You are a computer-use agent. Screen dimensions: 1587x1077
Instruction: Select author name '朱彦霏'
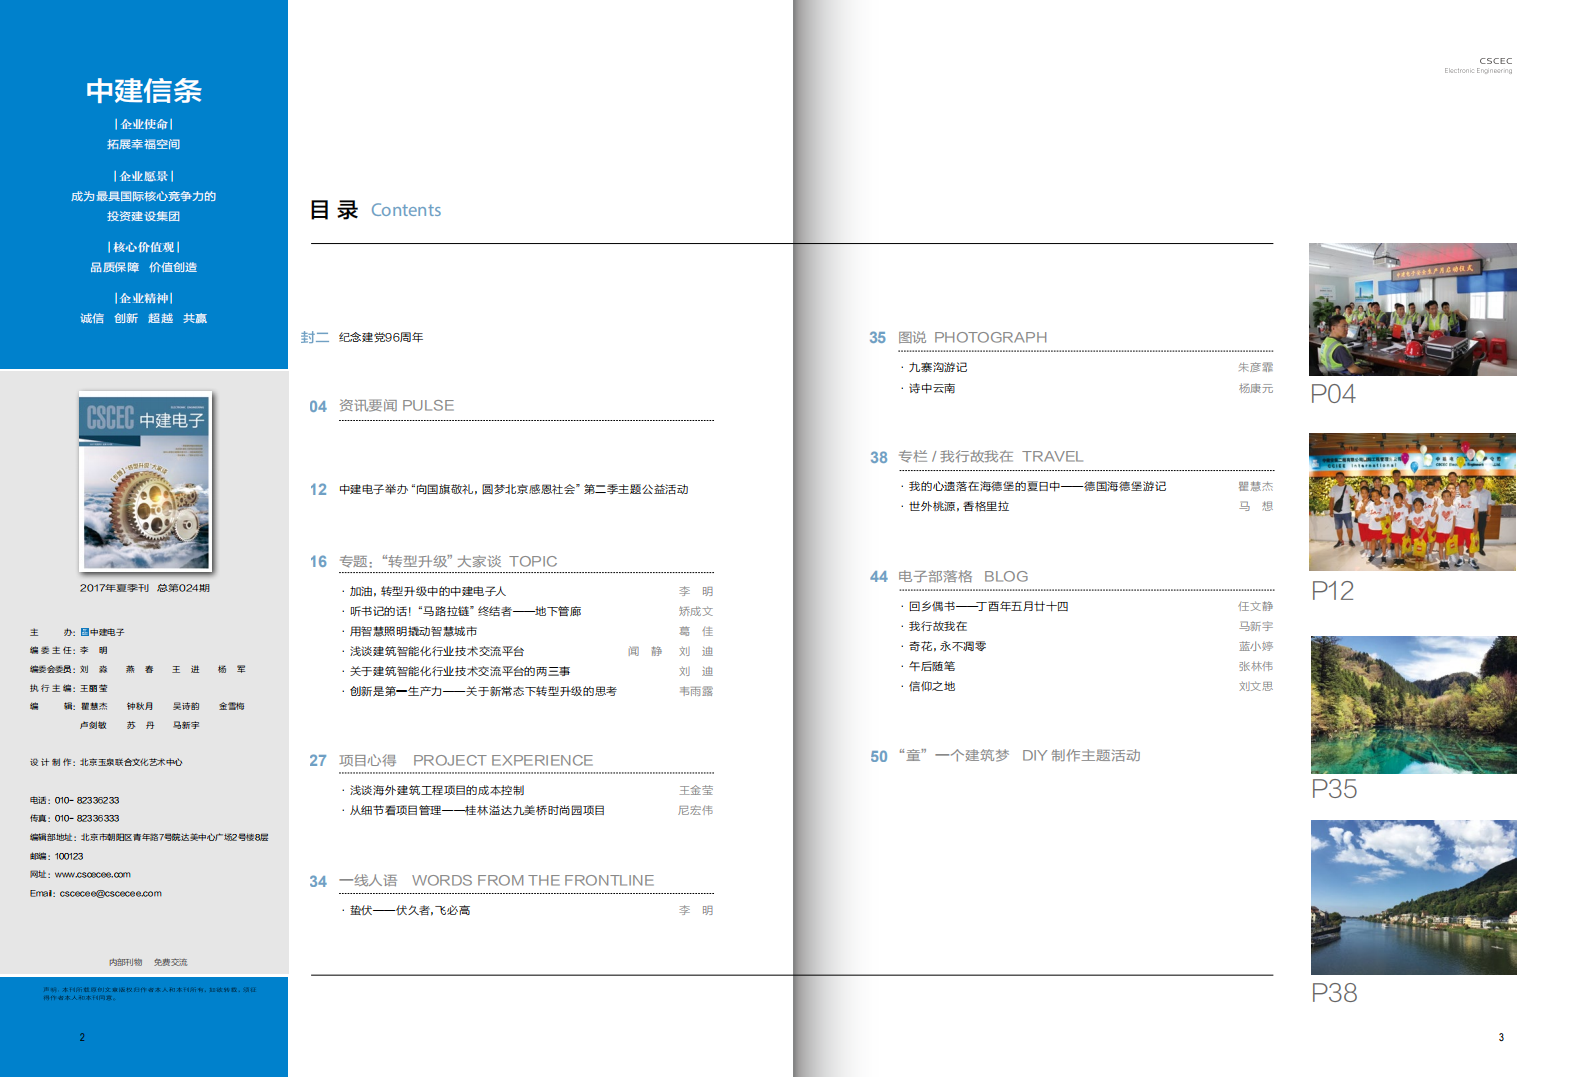[1256, 367]
